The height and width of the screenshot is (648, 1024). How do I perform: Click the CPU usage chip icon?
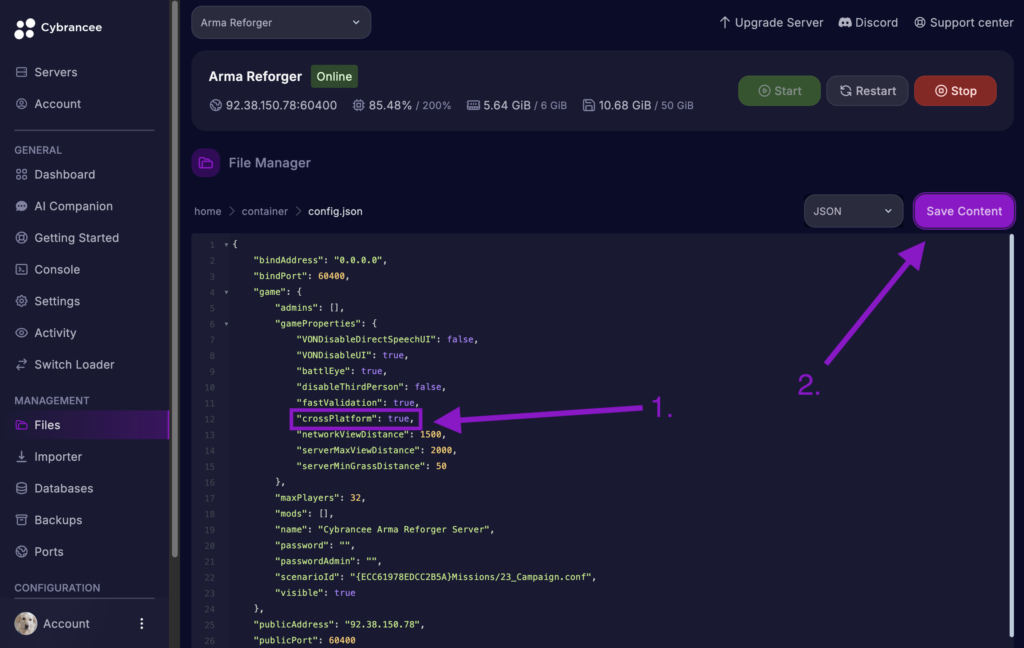pos(359,105)
